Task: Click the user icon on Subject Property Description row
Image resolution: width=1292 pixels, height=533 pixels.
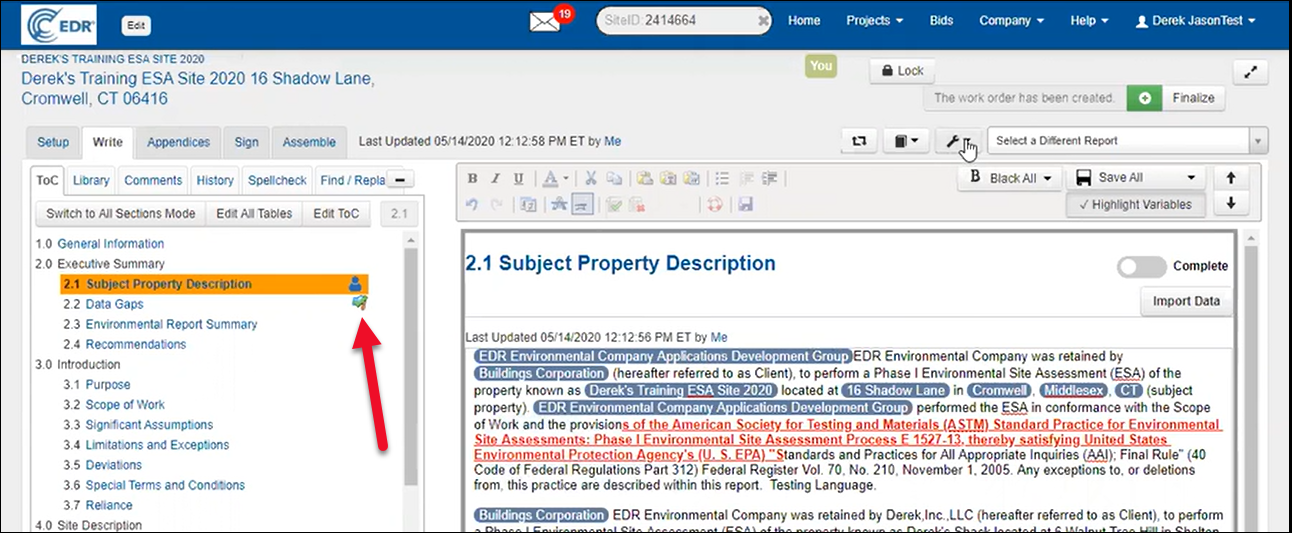Action: pyautogui.click(x=356, y=284)
